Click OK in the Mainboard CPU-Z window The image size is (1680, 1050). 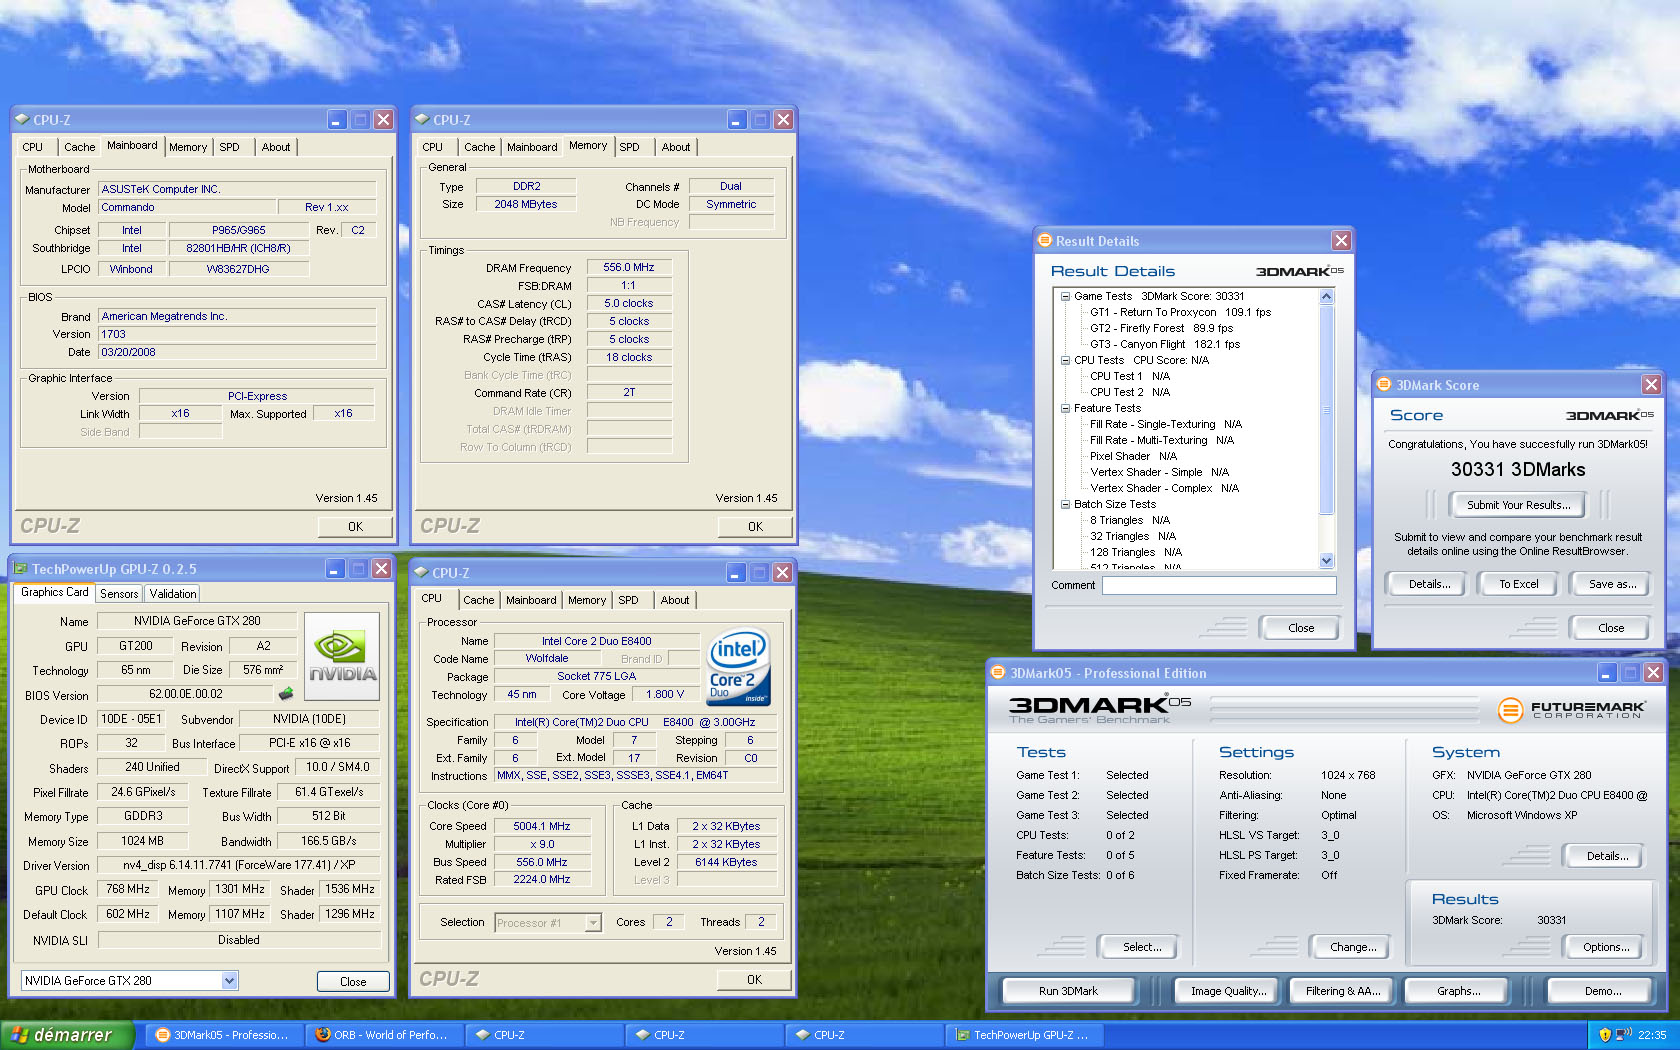tap(355, 526)
